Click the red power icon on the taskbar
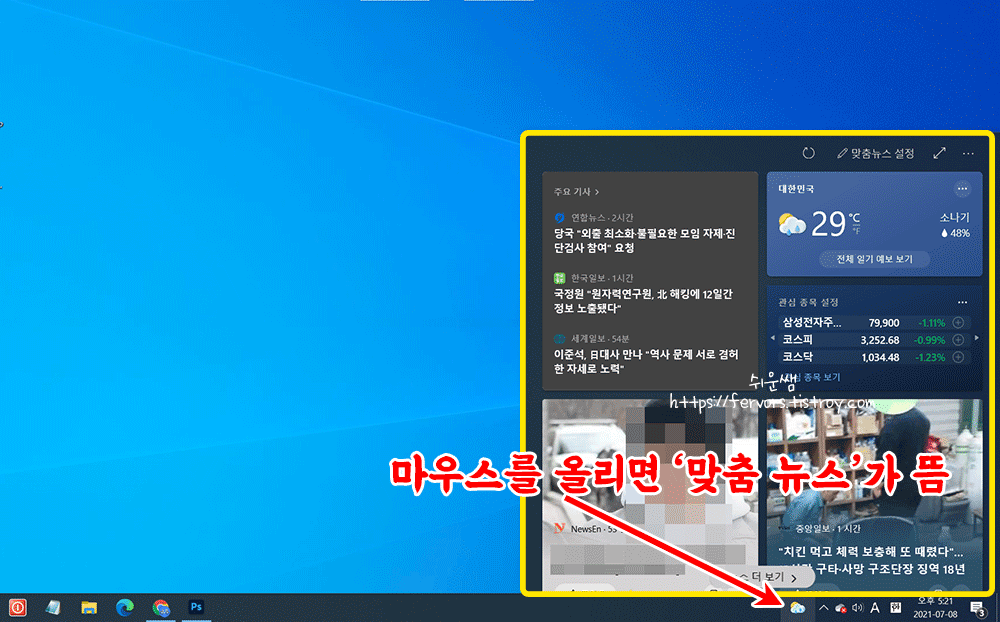This screenshot has width=1000, height=622. click(17, 607)
